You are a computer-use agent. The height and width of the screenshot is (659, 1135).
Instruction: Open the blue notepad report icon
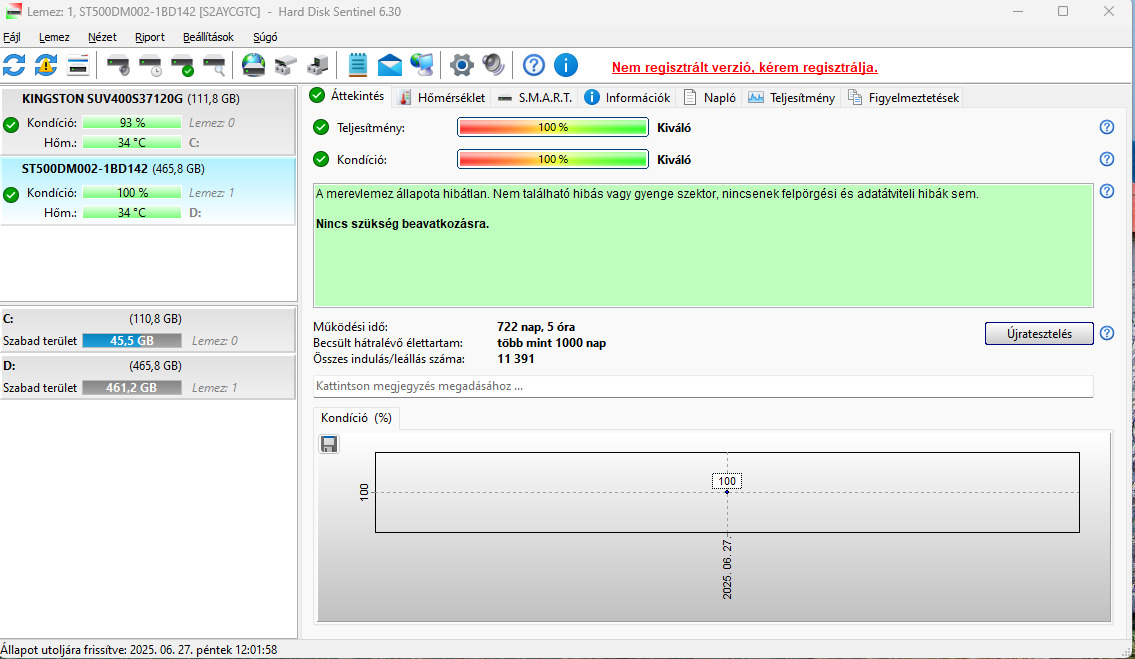coord(358,66)
